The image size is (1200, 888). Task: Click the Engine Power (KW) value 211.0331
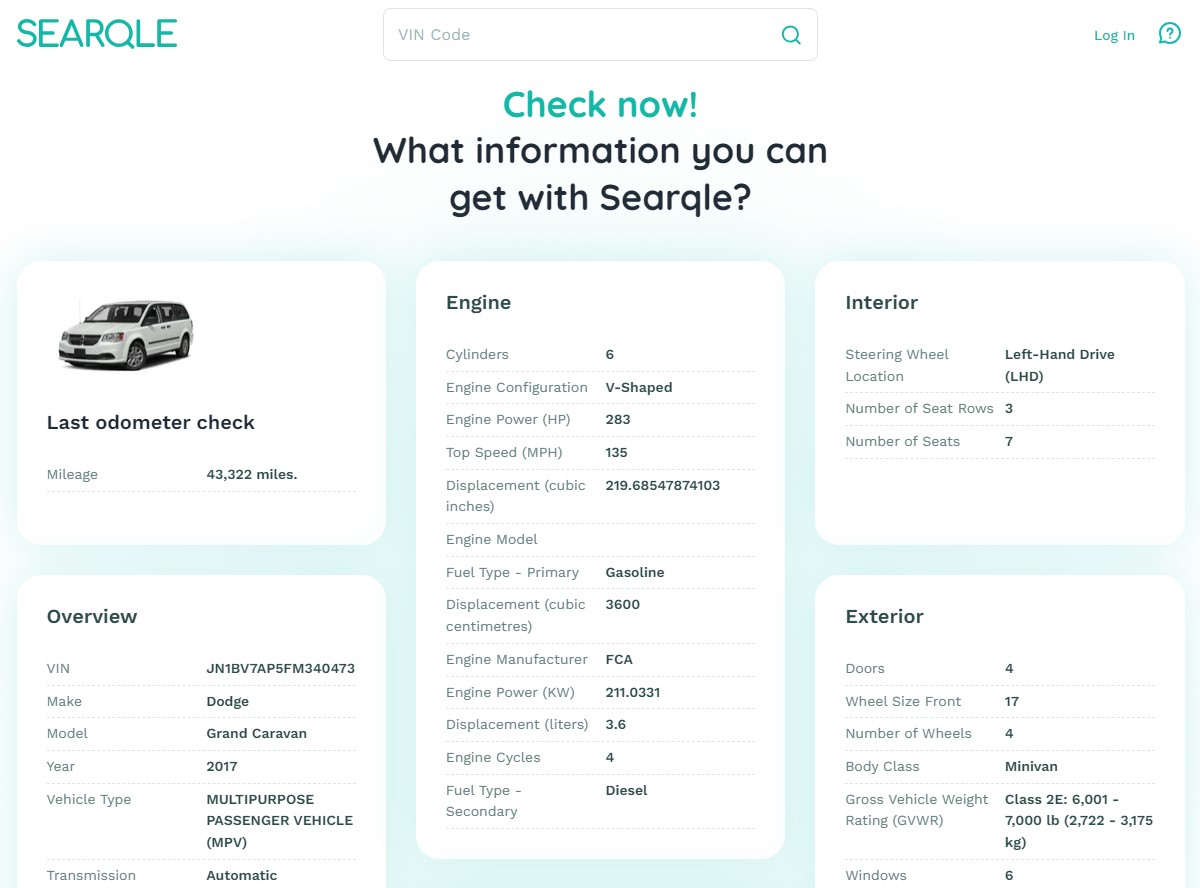click(633, 692)
